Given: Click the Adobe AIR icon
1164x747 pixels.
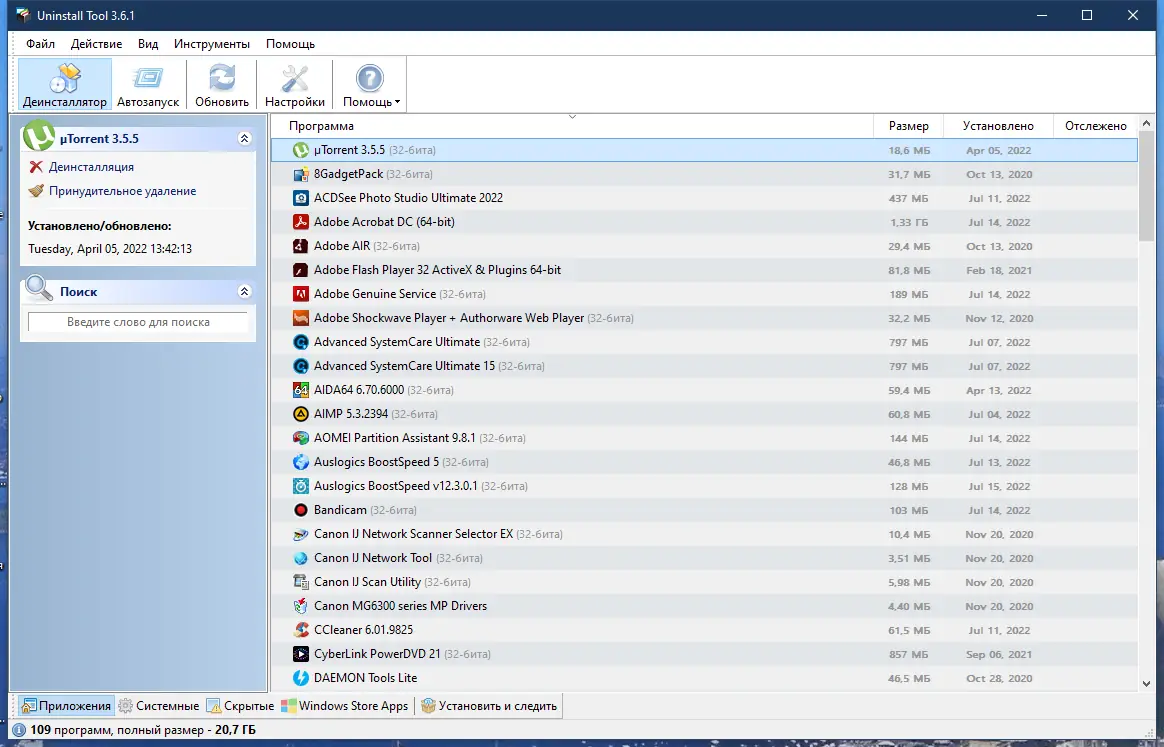Looking at the screenshot, I should pyautogui.click(x=301, y=246).
